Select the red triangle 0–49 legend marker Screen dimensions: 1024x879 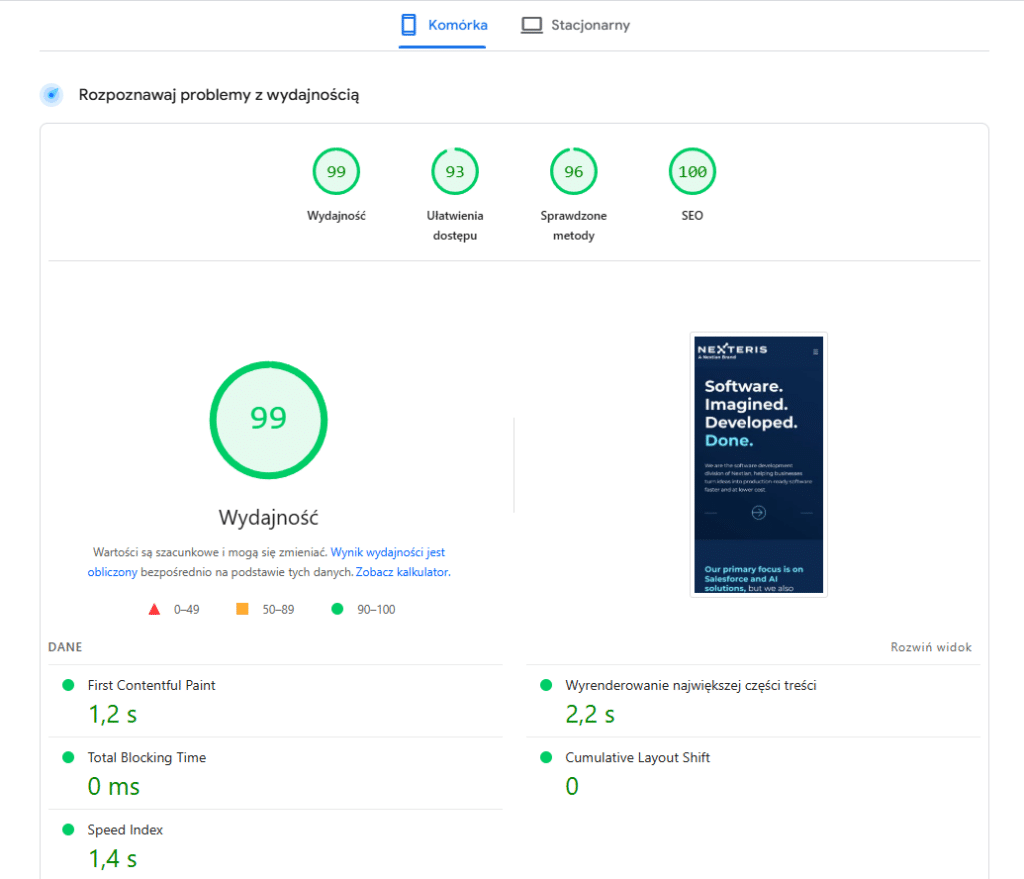tap(154, 607)
